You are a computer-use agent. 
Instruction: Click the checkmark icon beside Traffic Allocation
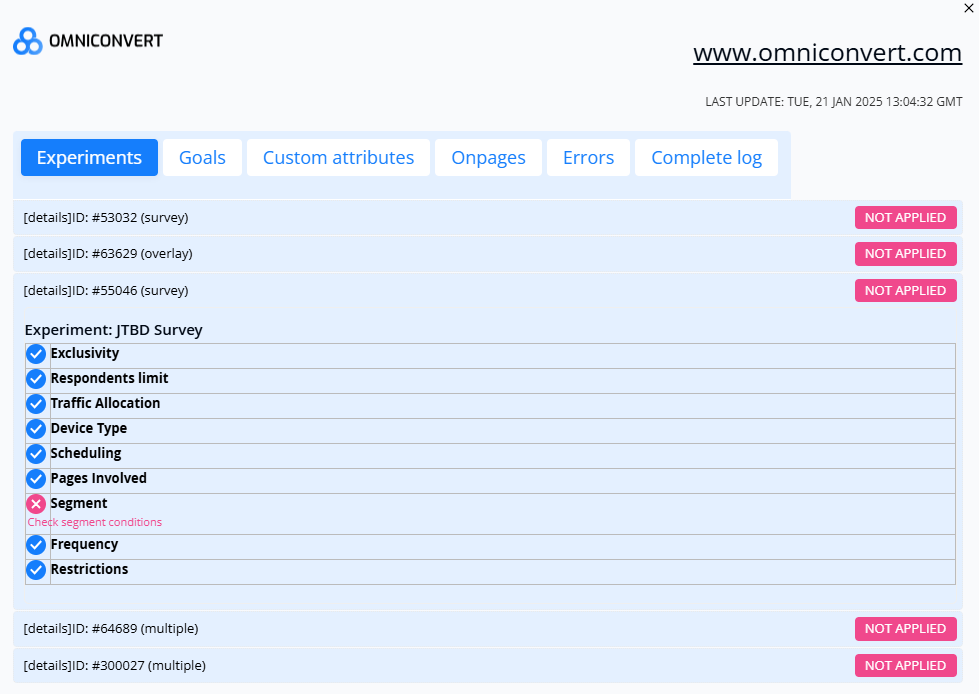[36, 404]
